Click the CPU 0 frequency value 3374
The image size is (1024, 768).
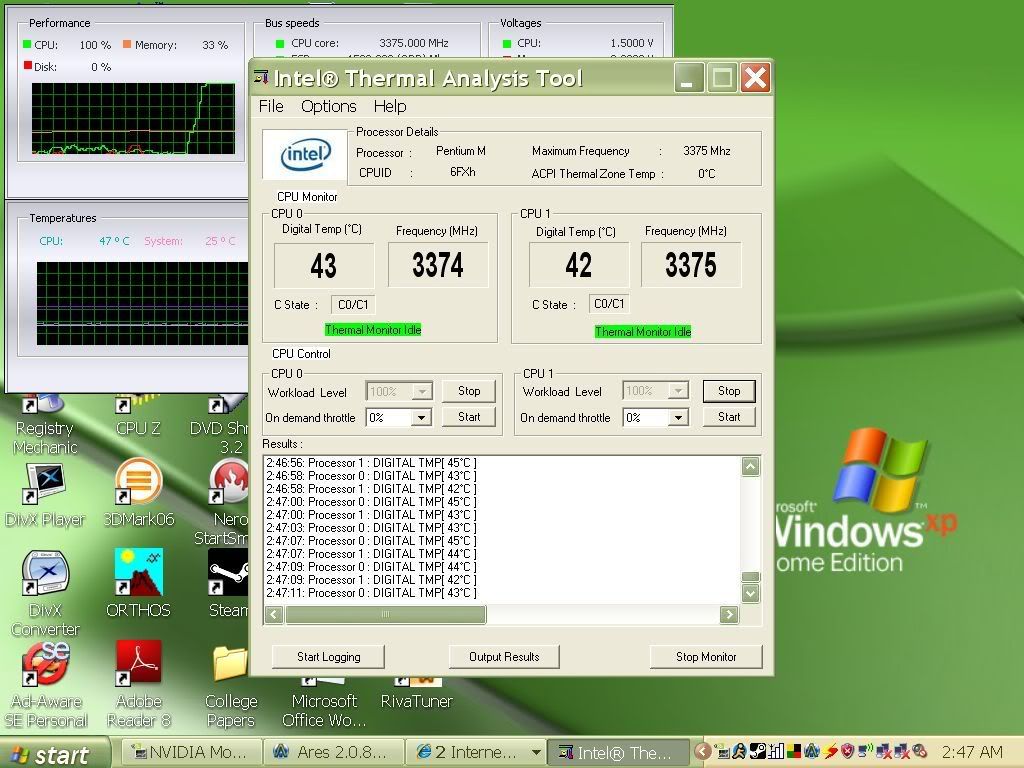pyautogui.click(x=438, y=265)
